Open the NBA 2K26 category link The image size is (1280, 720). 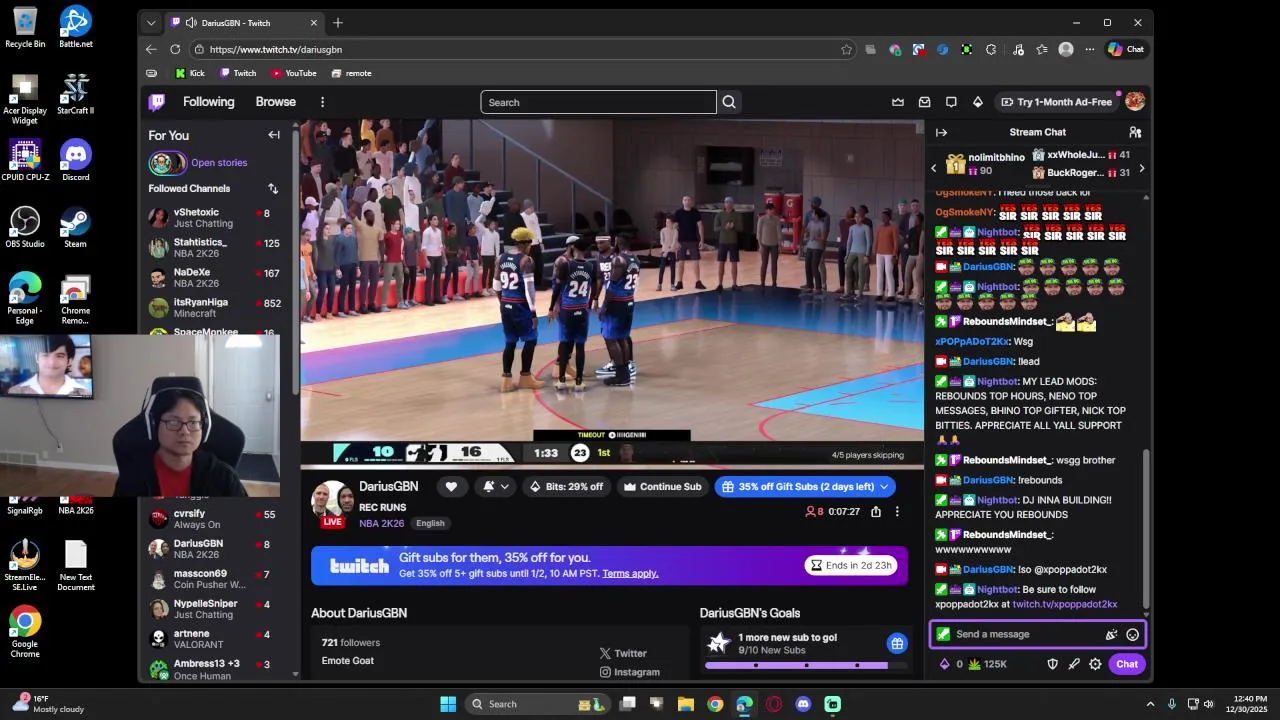(384, 523)
